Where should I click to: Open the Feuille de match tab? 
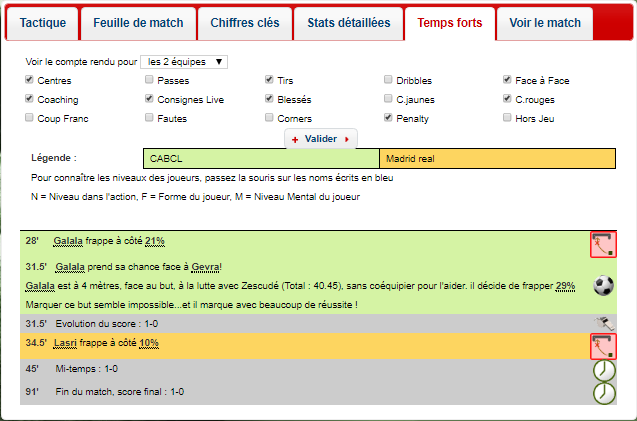click(x=138, y=23)
